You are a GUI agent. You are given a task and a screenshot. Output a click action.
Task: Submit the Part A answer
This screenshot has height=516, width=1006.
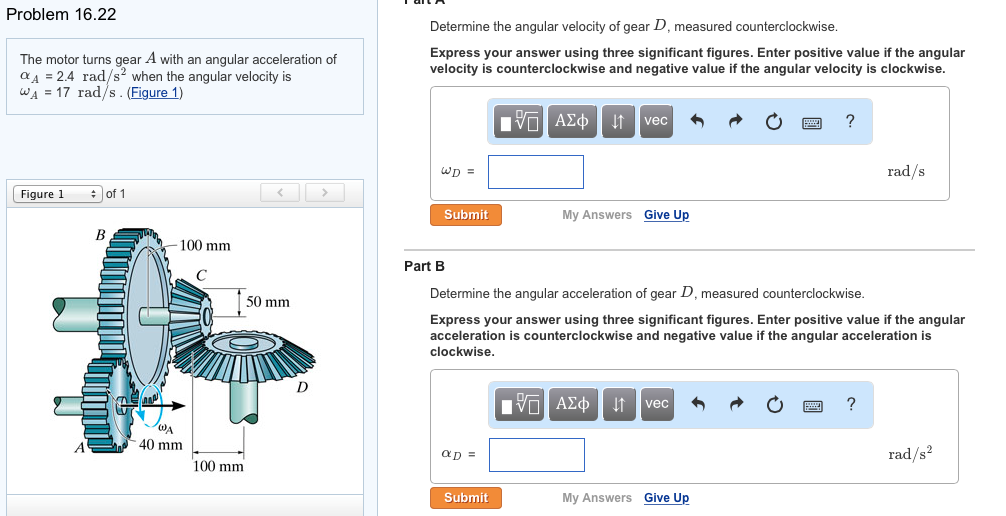466,215
